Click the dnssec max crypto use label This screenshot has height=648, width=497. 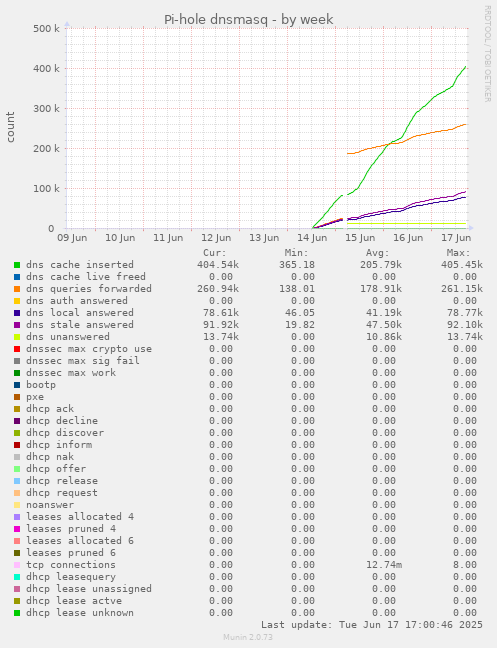[89, 349]
